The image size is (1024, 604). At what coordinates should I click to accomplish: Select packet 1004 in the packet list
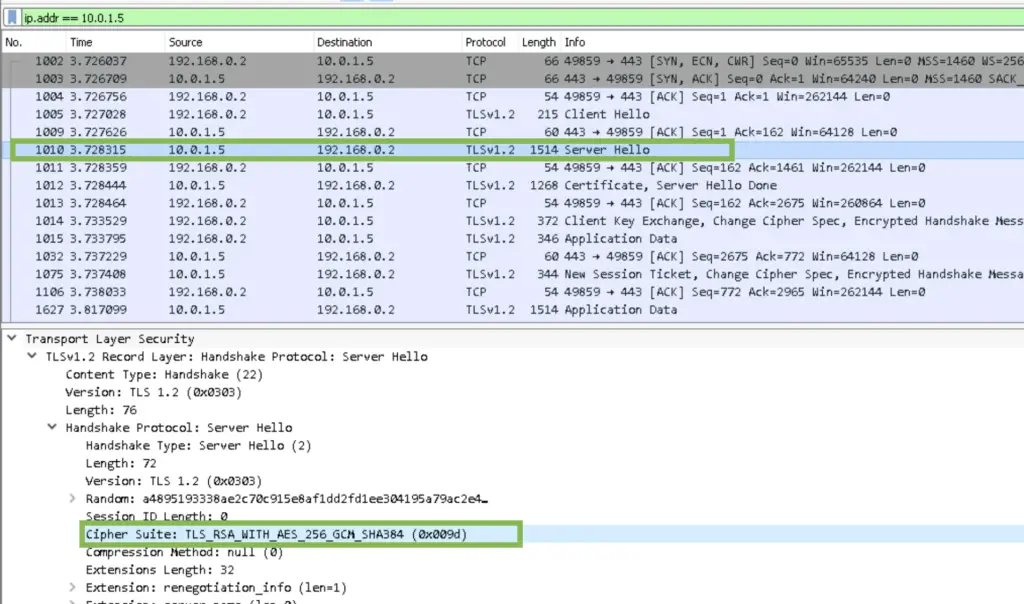click(513, 97)
